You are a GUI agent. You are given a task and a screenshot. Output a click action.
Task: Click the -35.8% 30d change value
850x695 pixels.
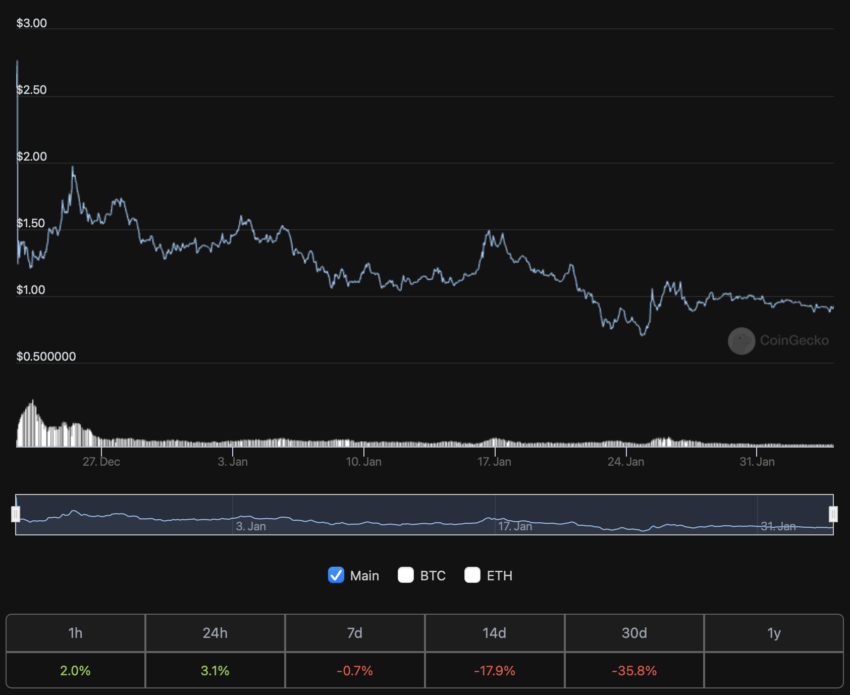click(634, 671)
